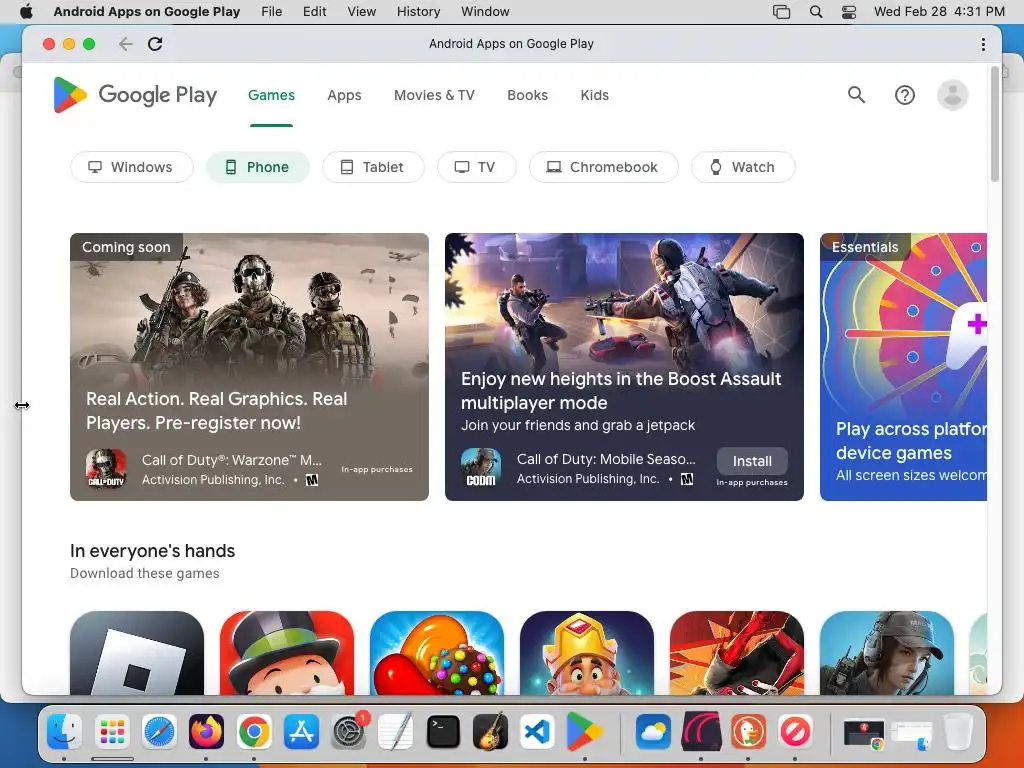Select the Chromebook device filter chip
The width and height of the screenshot is (1024, 768).
click(603, 167)
